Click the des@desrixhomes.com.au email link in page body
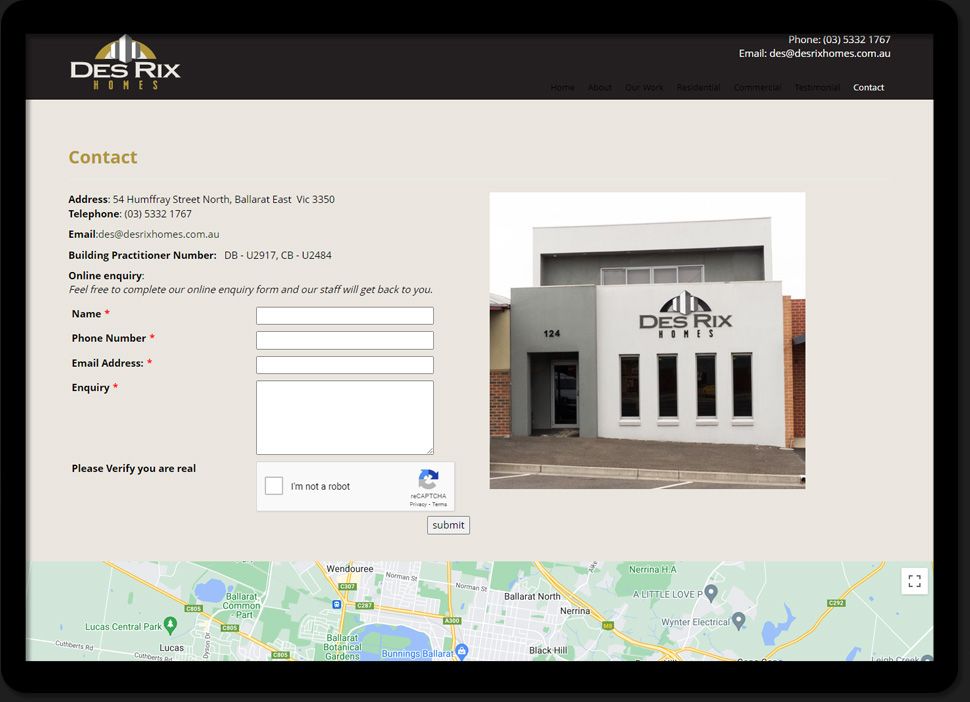Screen dimensions: 970x702 pos(158,234)
